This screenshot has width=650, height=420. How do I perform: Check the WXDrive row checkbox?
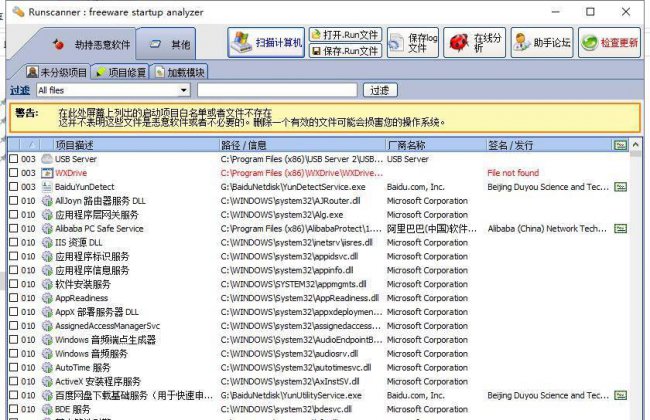click(x=14, y=172)
